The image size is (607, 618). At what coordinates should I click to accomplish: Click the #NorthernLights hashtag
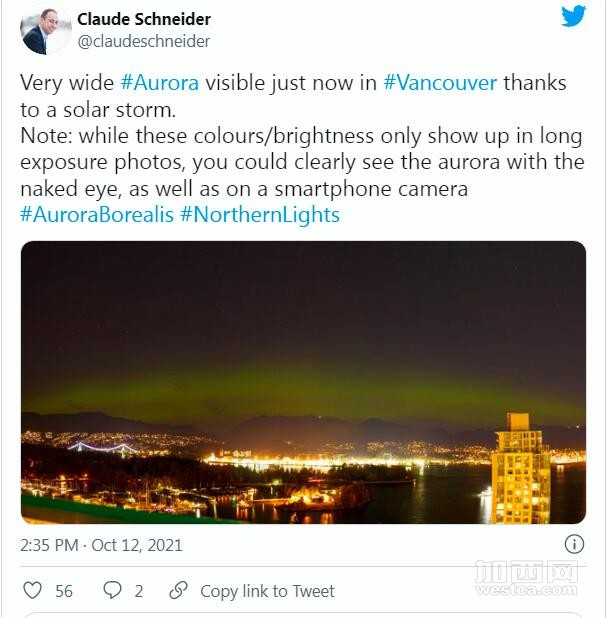point(260,215)
